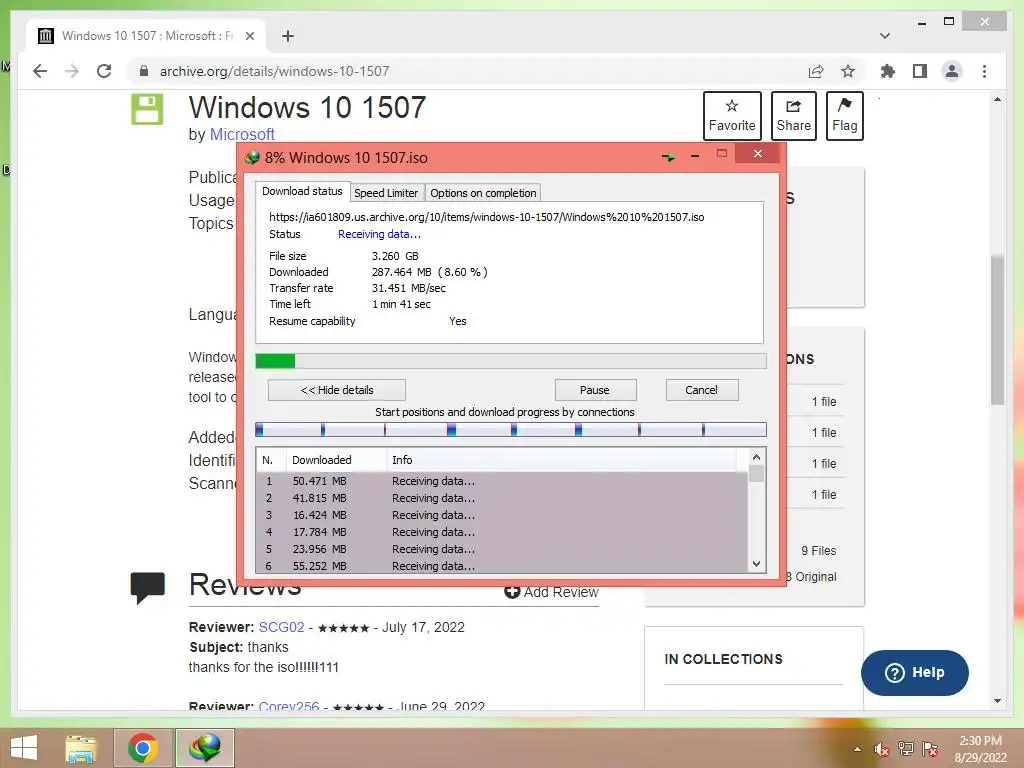1024x768 pixels.
Task: Open a new Chrome tab
Action: click(x=288, y=36)
